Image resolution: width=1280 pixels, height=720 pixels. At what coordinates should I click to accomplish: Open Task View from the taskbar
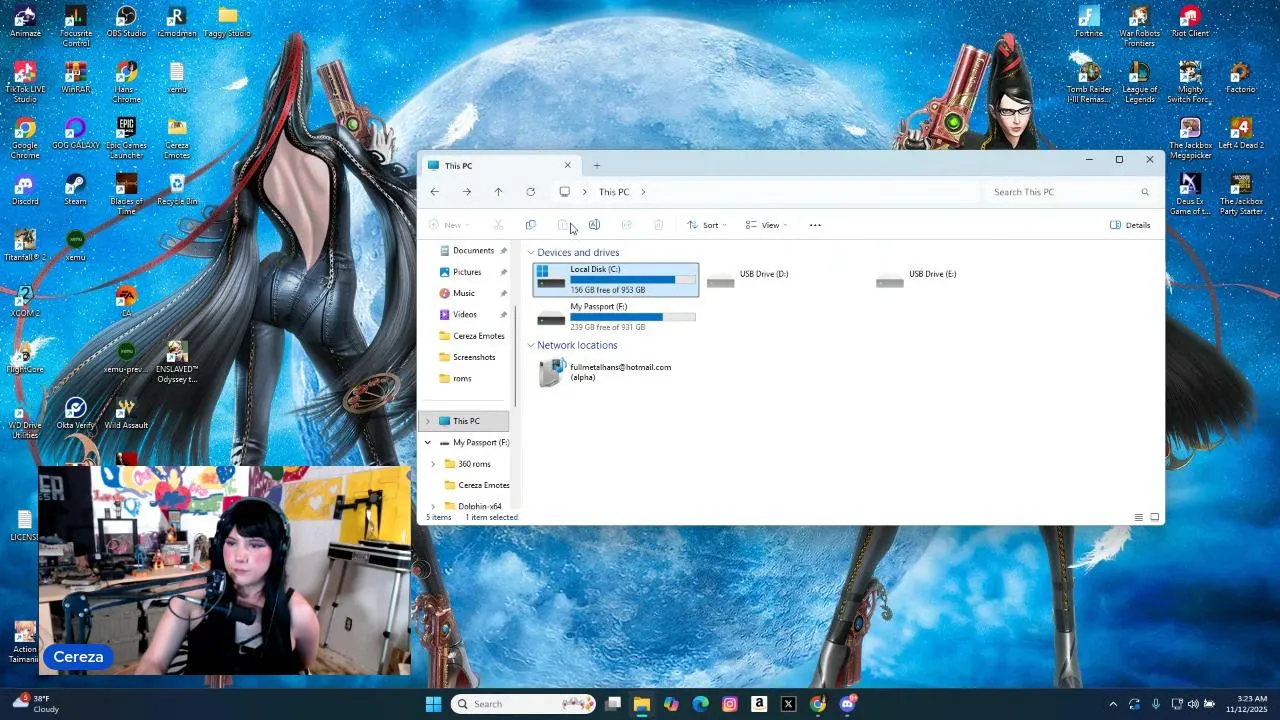point(613,704)
